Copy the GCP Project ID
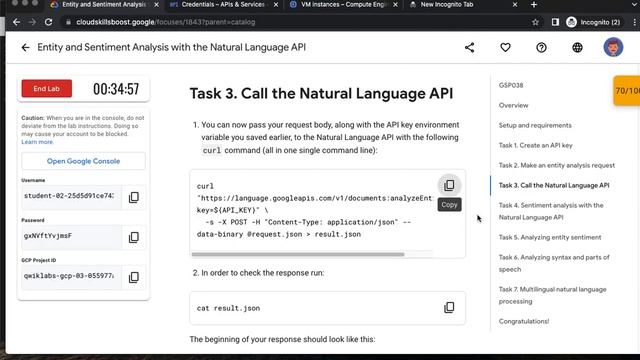The width and height of the screenshot is (640, 360). (x=134, y=277)
